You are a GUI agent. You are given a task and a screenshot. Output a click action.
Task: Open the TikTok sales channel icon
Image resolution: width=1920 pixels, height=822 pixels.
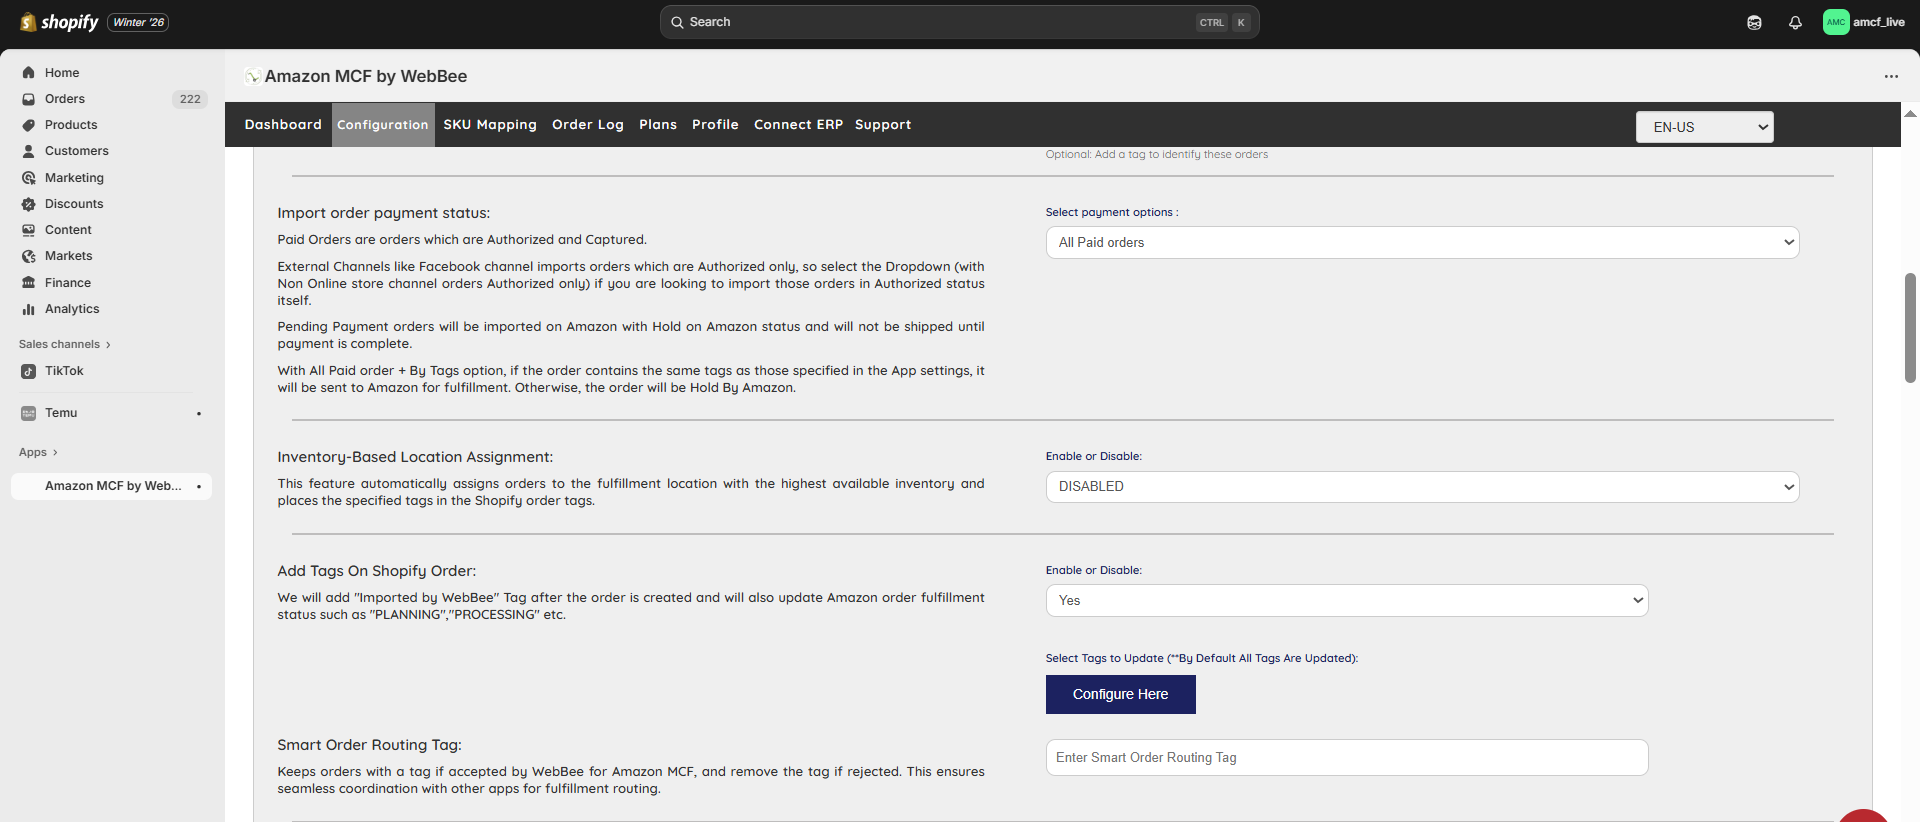(x=29, y=371)
